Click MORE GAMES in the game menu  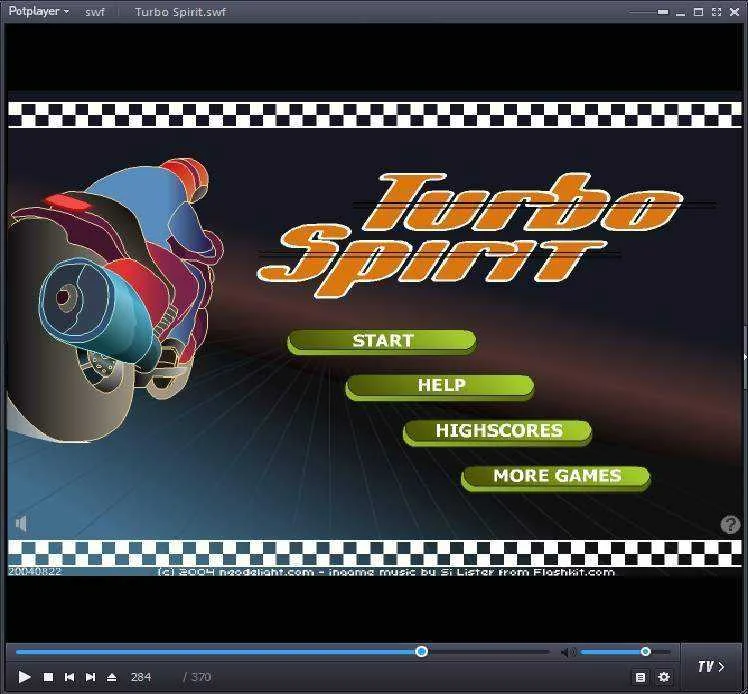coord(556,477)
